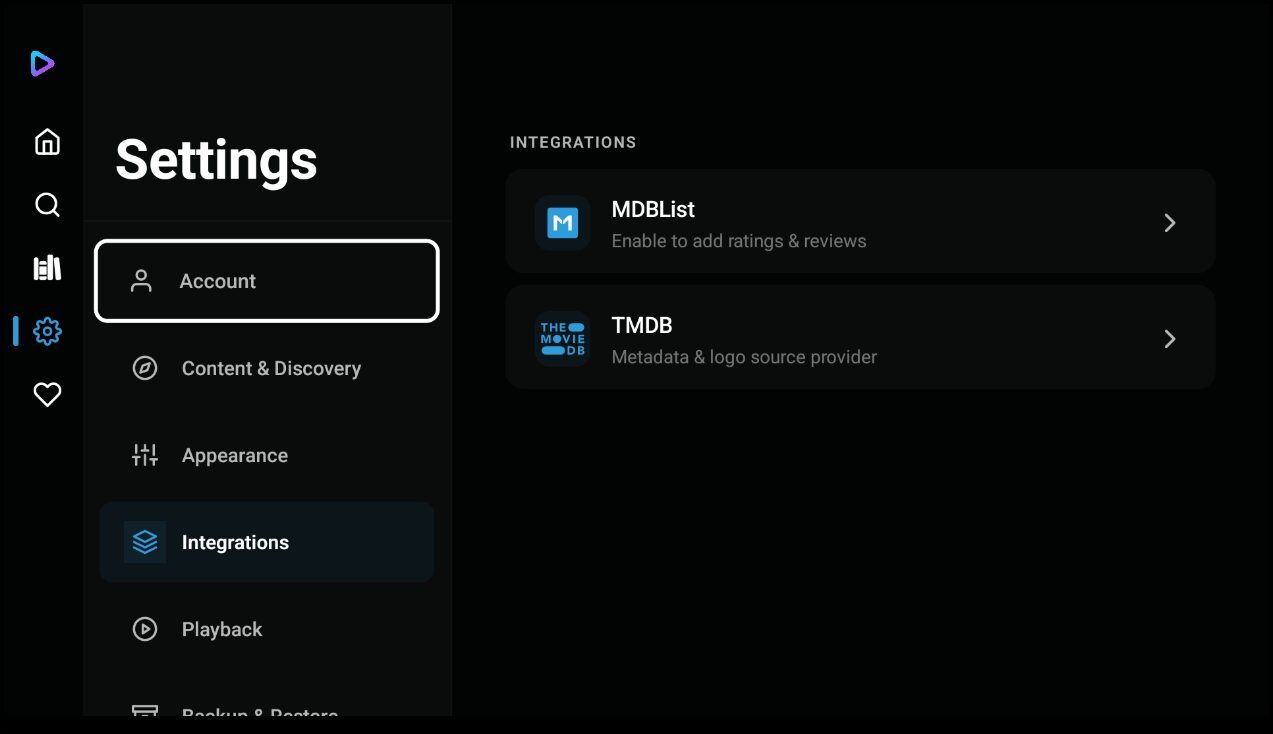Open TMDB metadata provider row
The height and width of the screenshot is (734, 1273).
pos(860,339)
